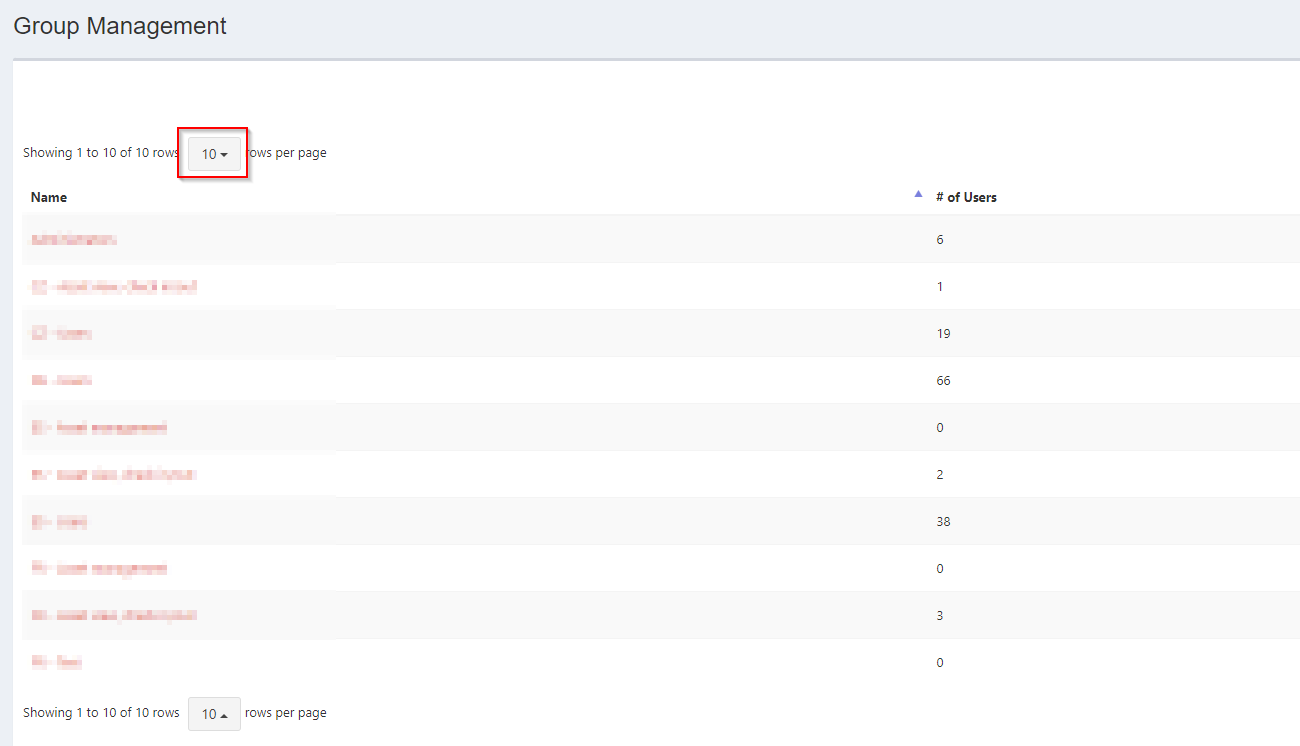Click the "rows per page" label text
The image size is (1300, 746).
click(x=288, y=152)
